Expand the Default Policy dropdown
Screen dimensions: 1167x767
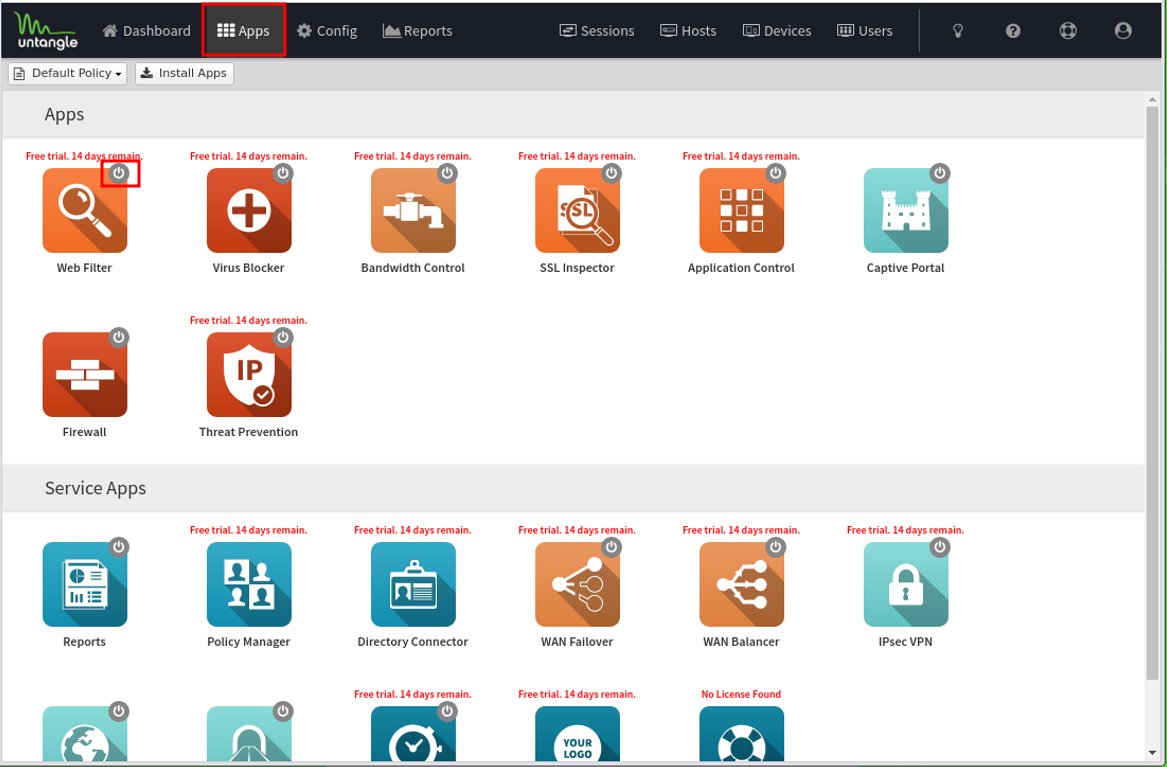(68, 73)
